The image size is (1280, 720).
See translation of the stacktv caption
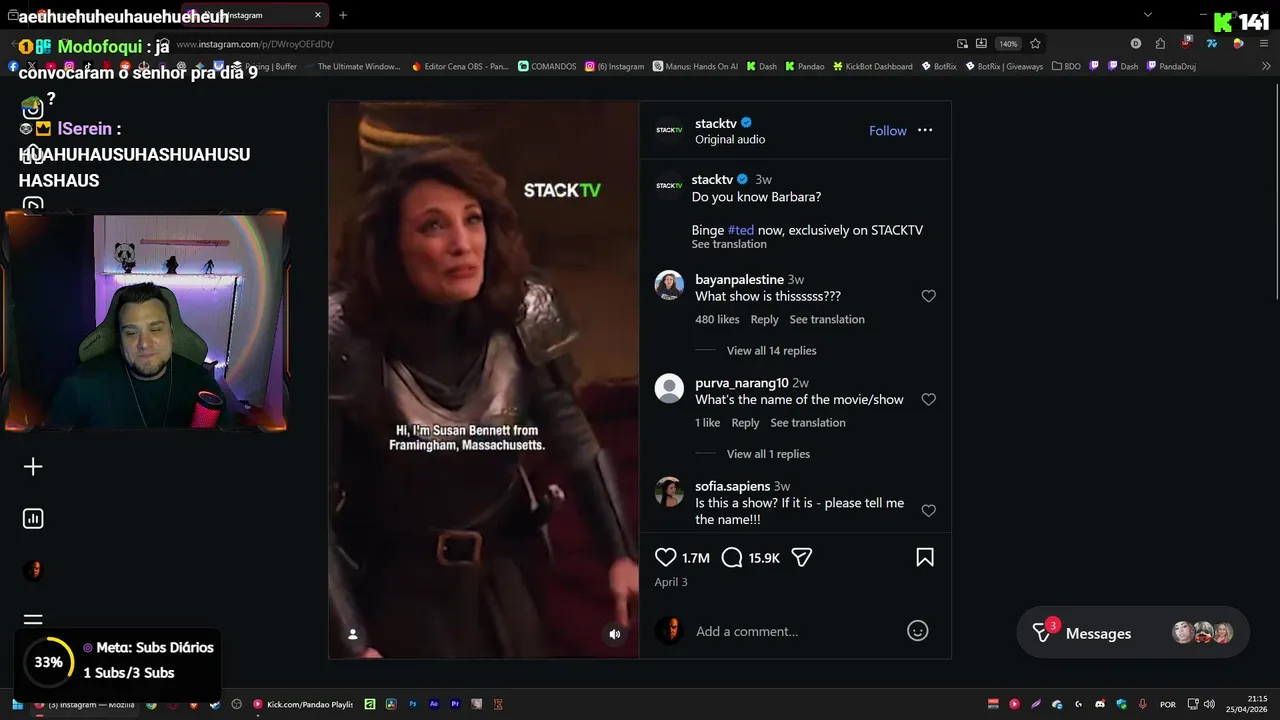pyautogui.click(x=729, y=245)
